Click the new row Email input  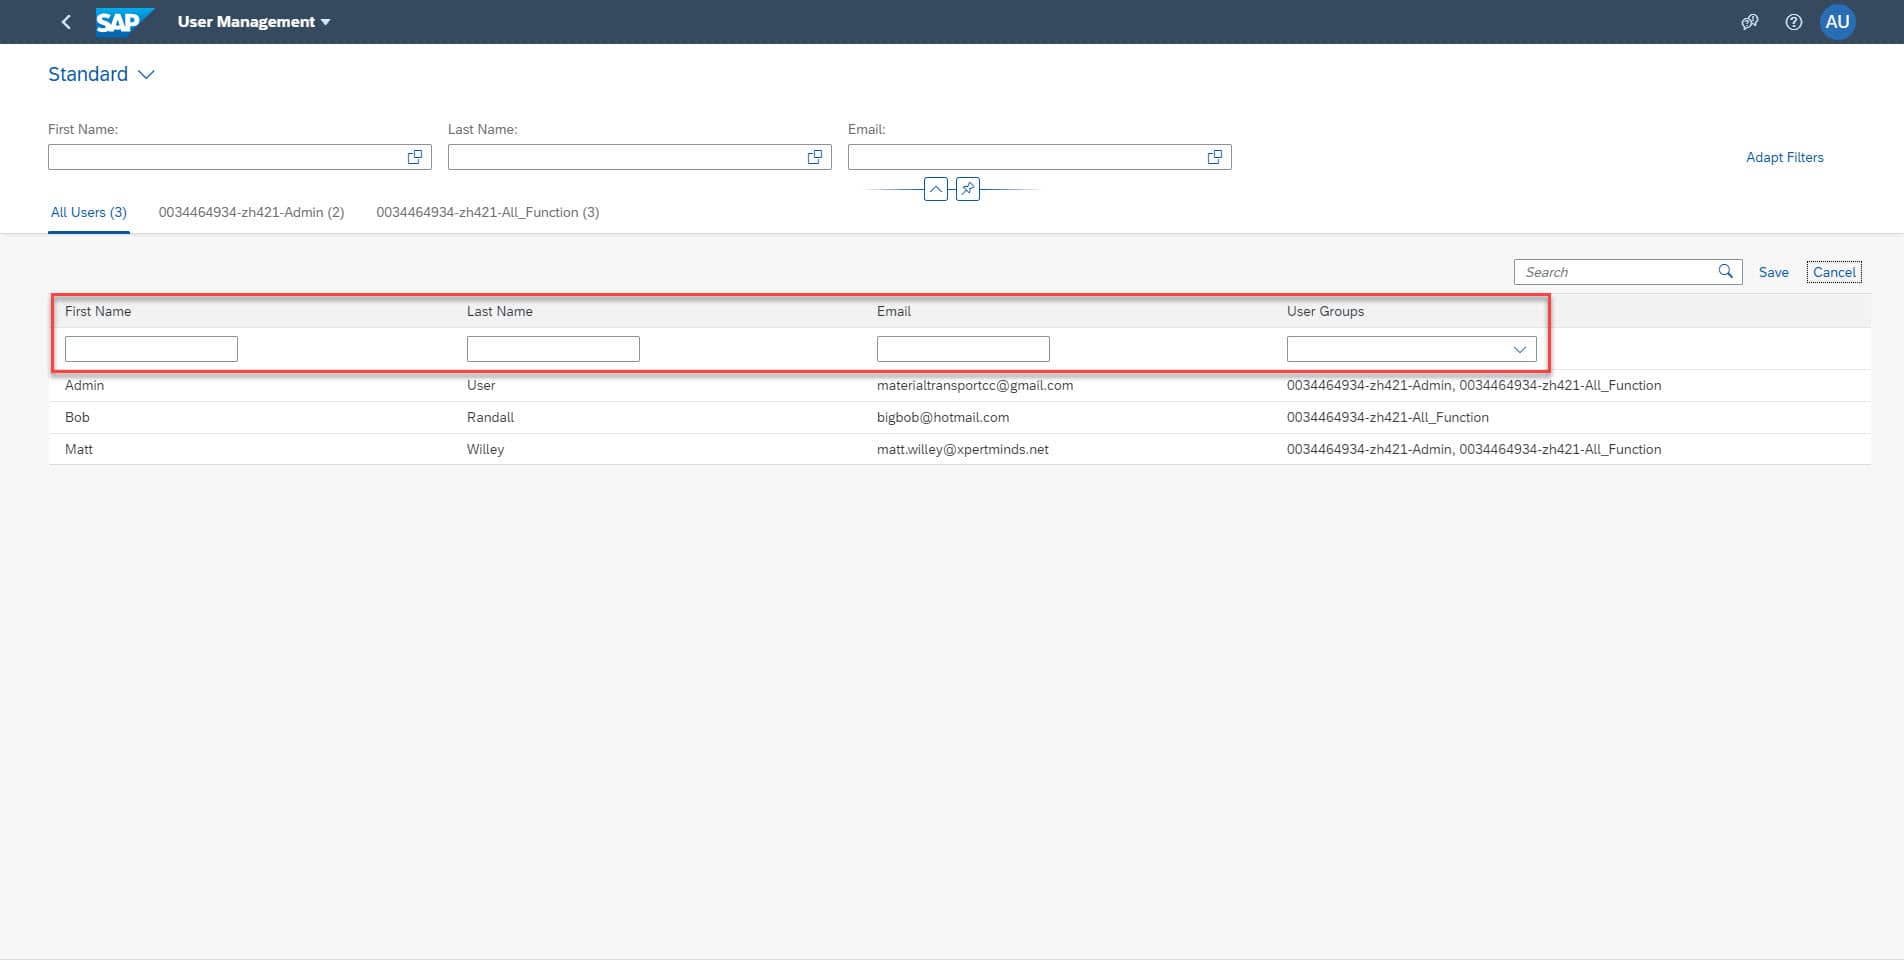(963, 349)
